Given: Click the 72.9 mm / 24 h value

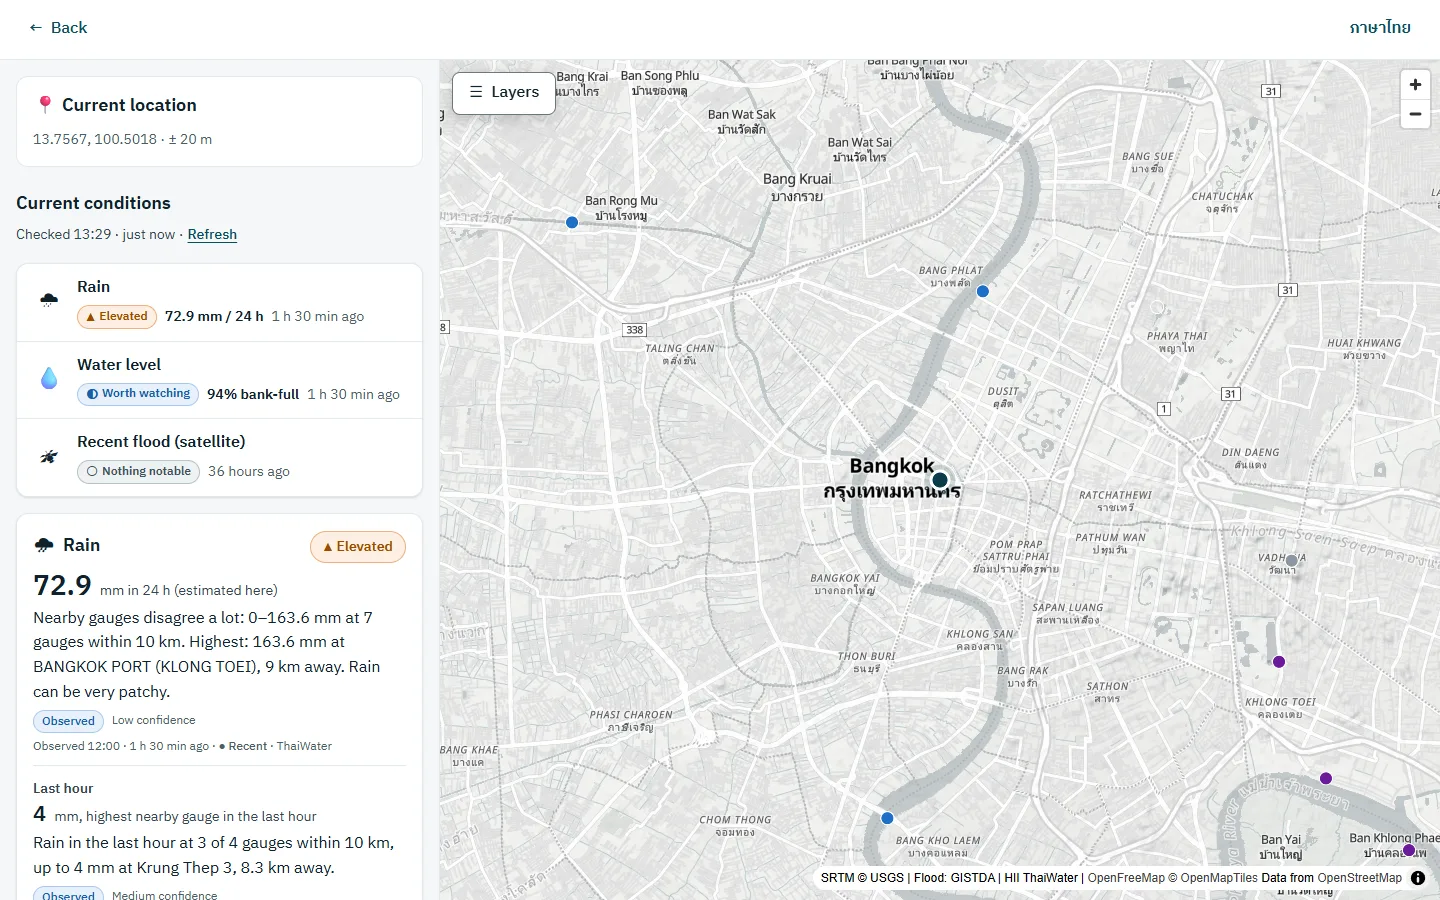Looking at the screenshot, I should click(214, 316).
